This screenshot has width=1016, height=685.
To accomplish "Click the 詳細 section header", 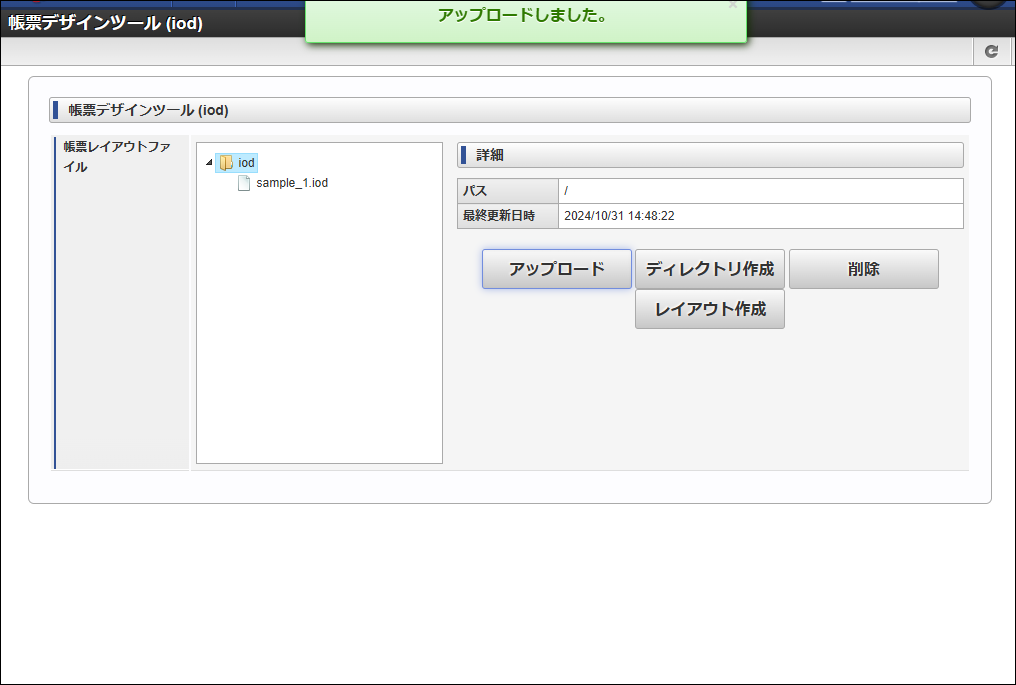I will 710,155.
